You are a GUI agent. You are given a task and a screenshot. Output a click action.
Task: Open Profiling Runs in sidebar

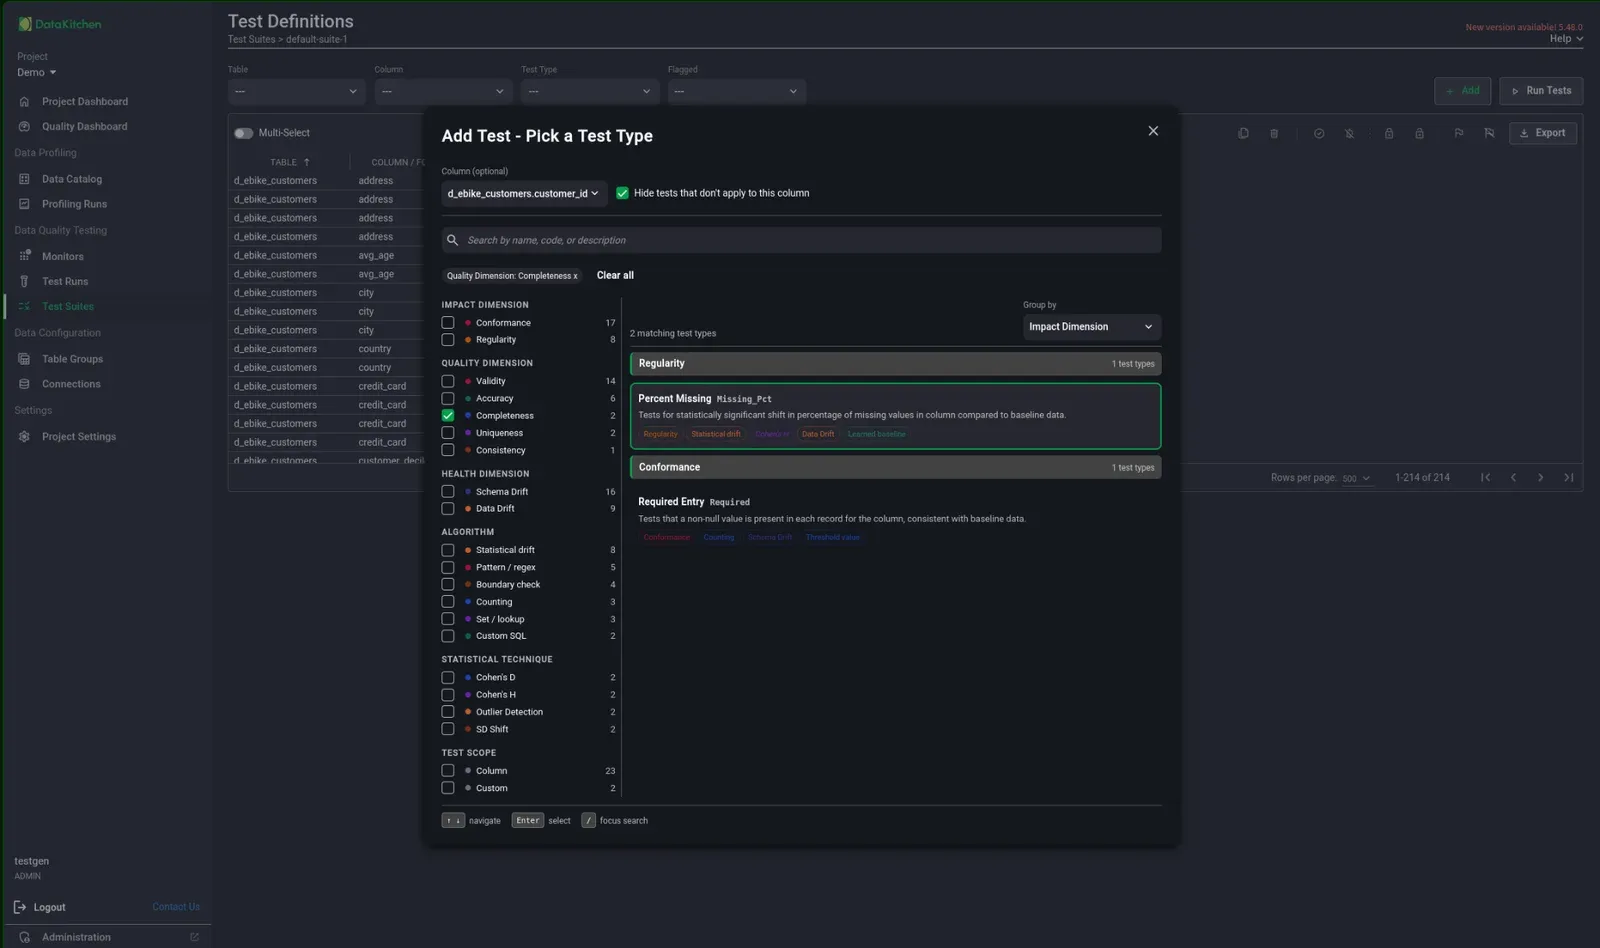pos(74,204)
